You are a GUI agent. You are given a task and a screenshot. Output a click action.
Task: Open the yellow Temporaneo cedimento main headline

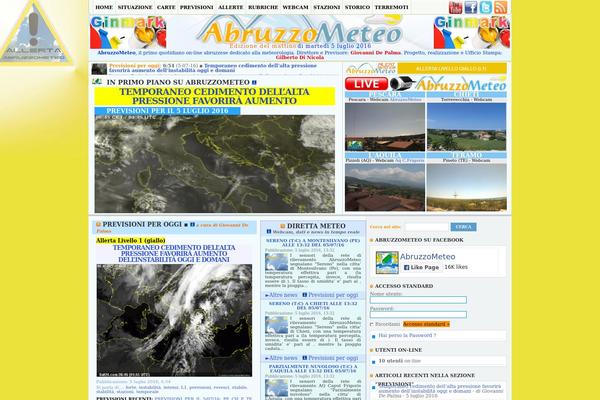pos(215,96)
